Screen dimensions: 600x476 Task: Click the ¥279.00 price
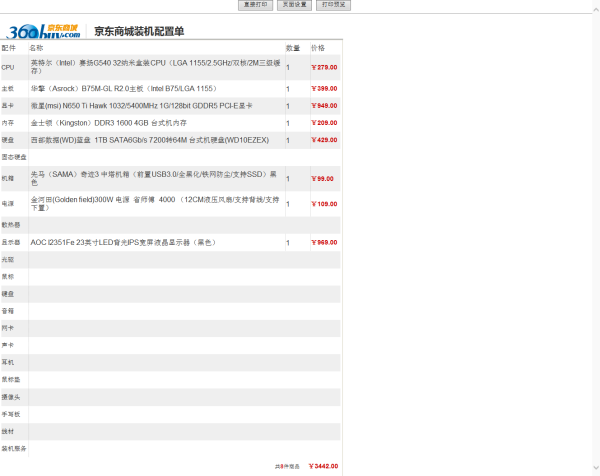324,67
